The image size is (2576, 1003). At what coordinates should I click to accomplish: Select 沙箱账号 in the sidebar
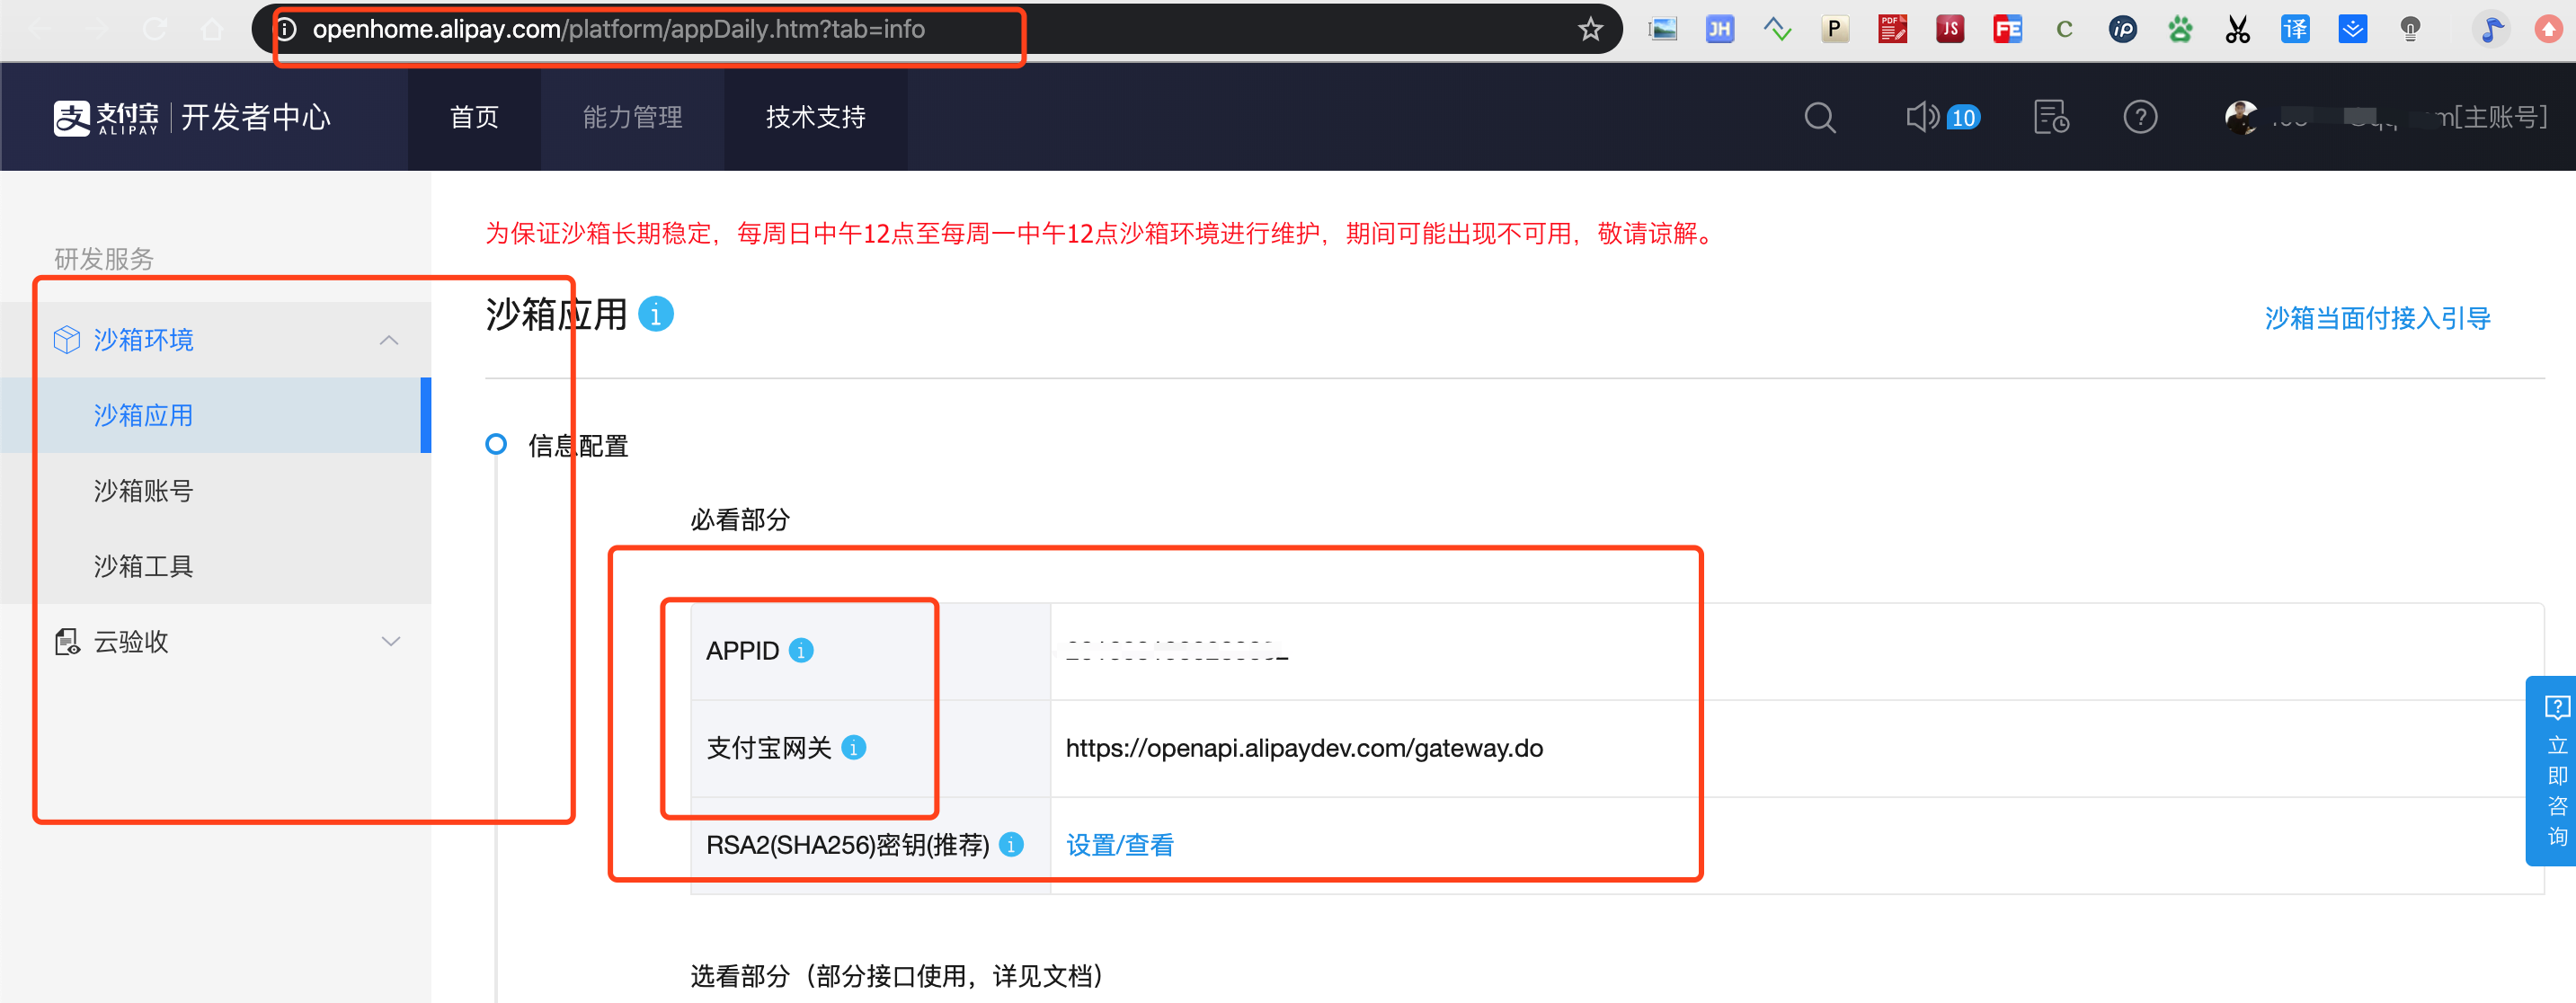[215, 490]
